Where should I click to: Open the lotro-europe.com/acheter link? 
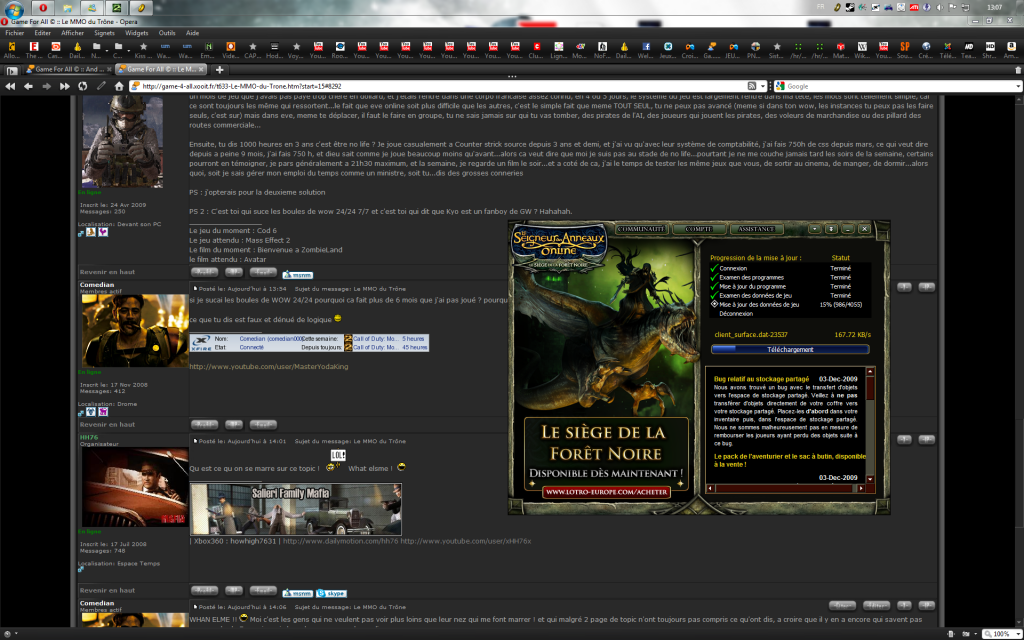(x=606, y=492)
